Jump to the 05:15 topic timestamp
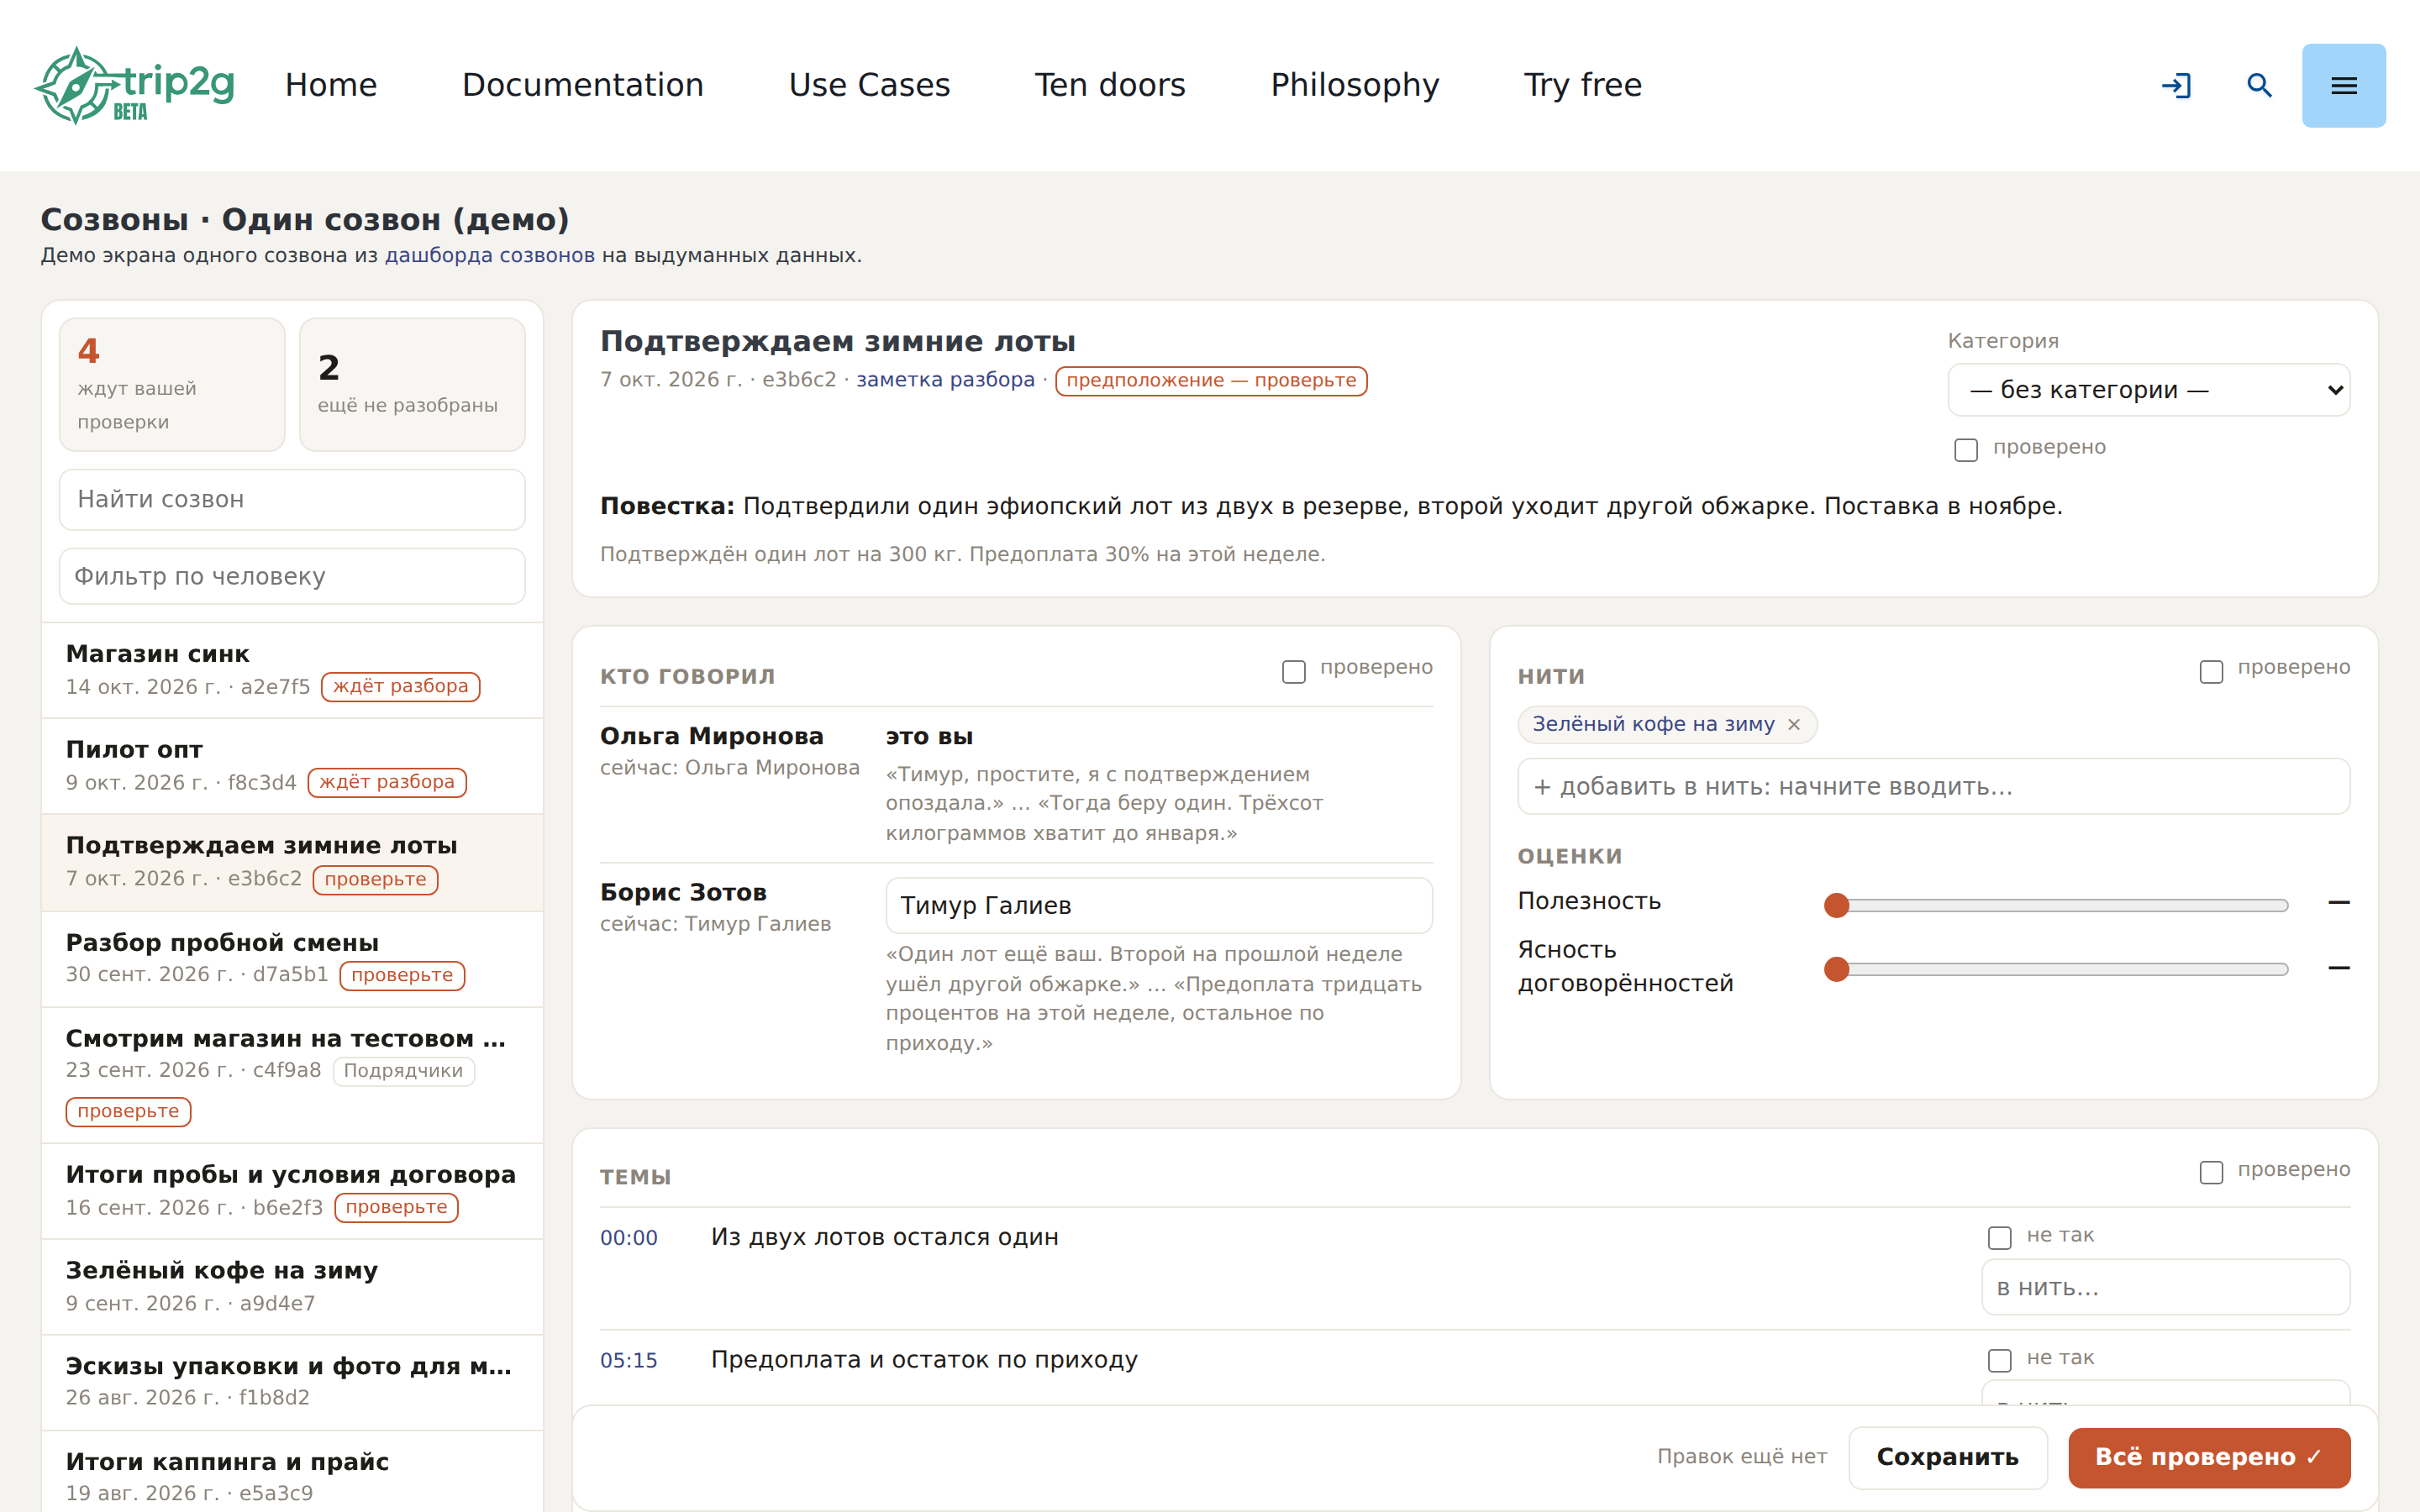The width and height of the screenshot is (2420, 1512). tap(629, 1360)
